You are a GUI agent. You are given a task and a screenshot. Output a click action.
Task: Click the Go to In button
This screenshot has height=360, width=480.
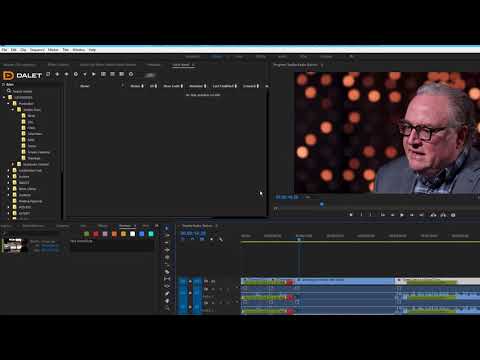coord(383,215)
